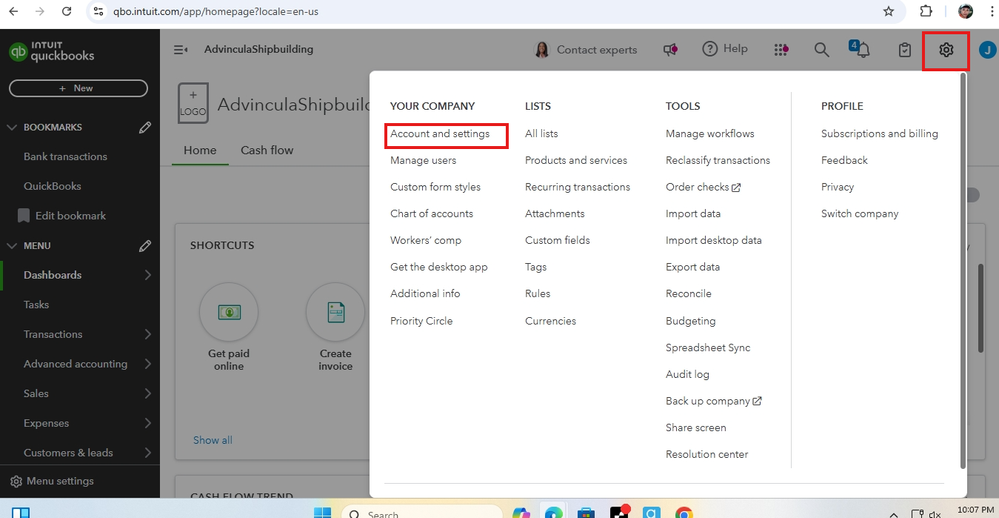The height and width of the screenshot is (518, 999).
Task: Click the browser address bar URL
Action: point(215,11)
